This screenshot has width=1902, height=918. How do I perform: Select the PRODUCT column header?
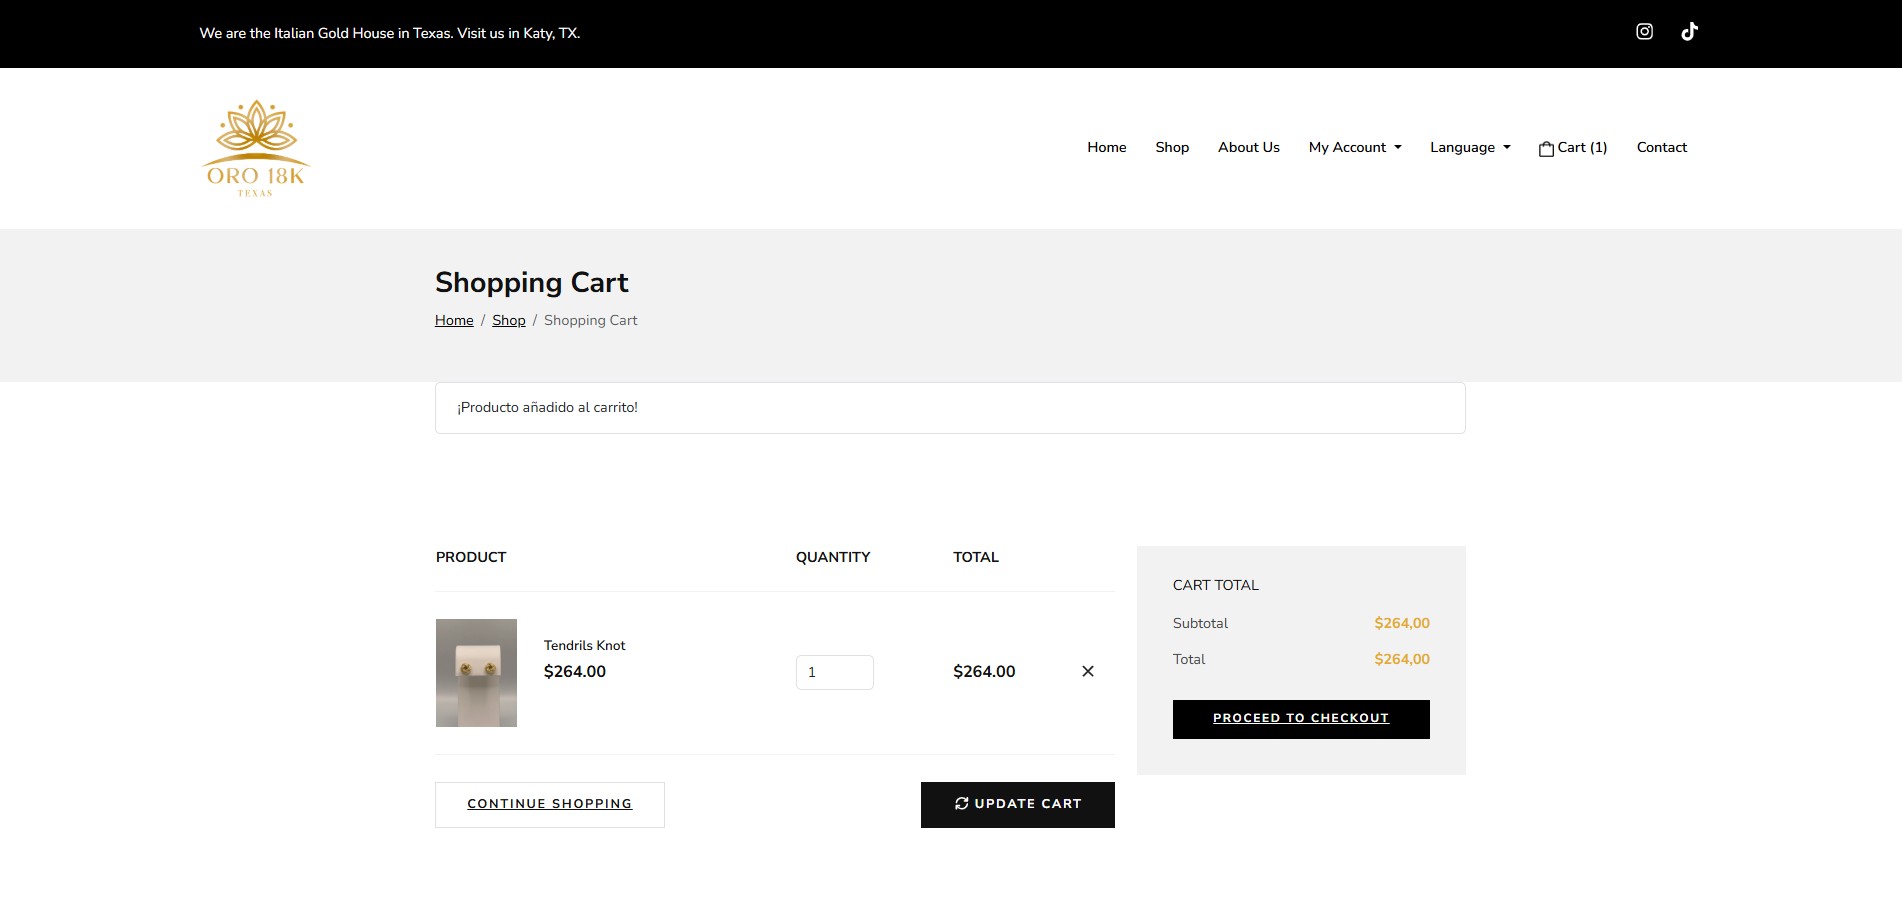coord(471,557)
